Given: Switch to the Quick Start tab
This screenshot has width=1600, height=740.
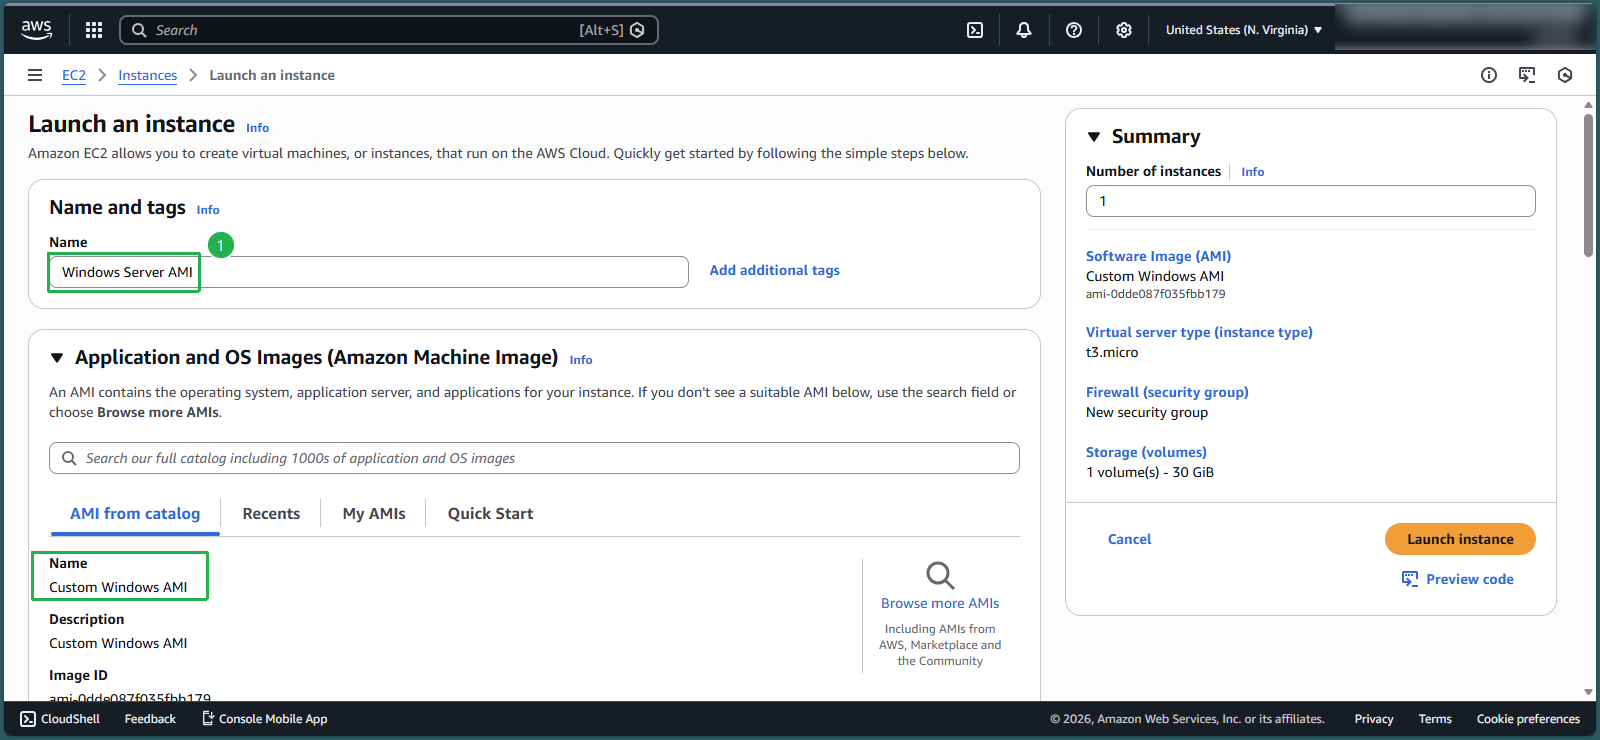Looking at the screenshot, I should coord(490,514).
